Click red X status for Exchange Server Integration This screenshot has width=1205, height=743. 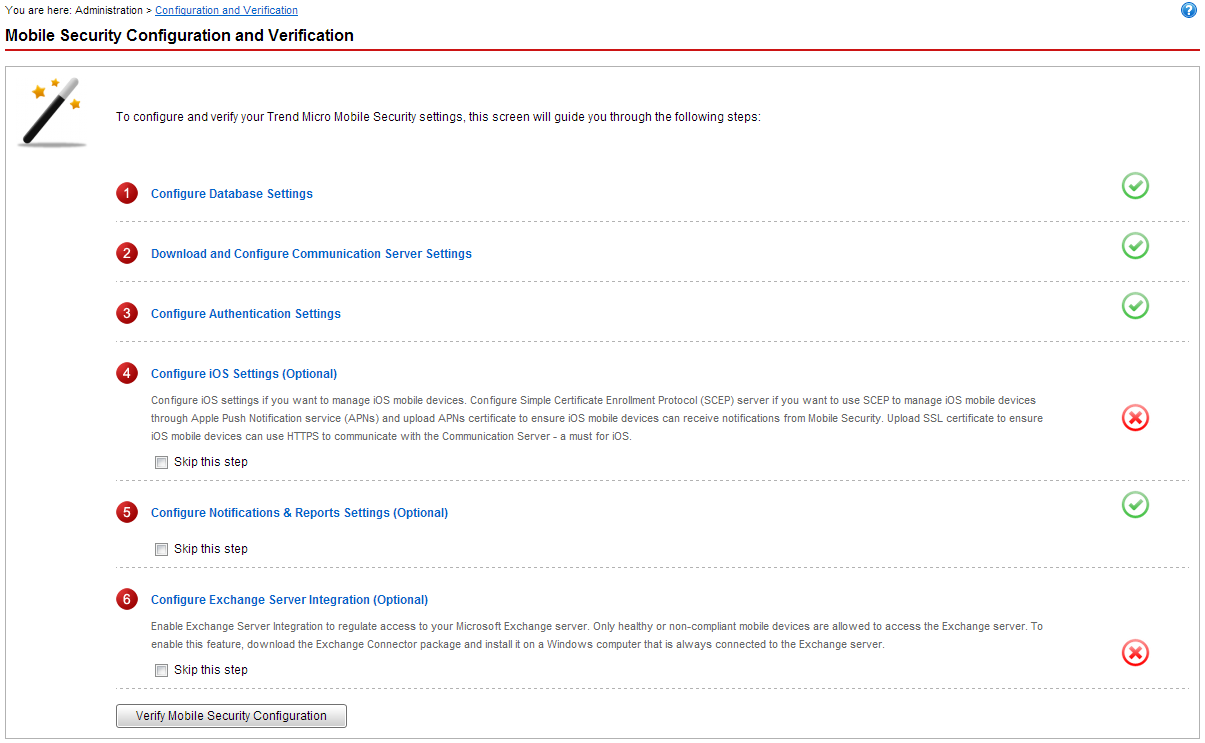pyautogui.click(x=1135, y=653)
